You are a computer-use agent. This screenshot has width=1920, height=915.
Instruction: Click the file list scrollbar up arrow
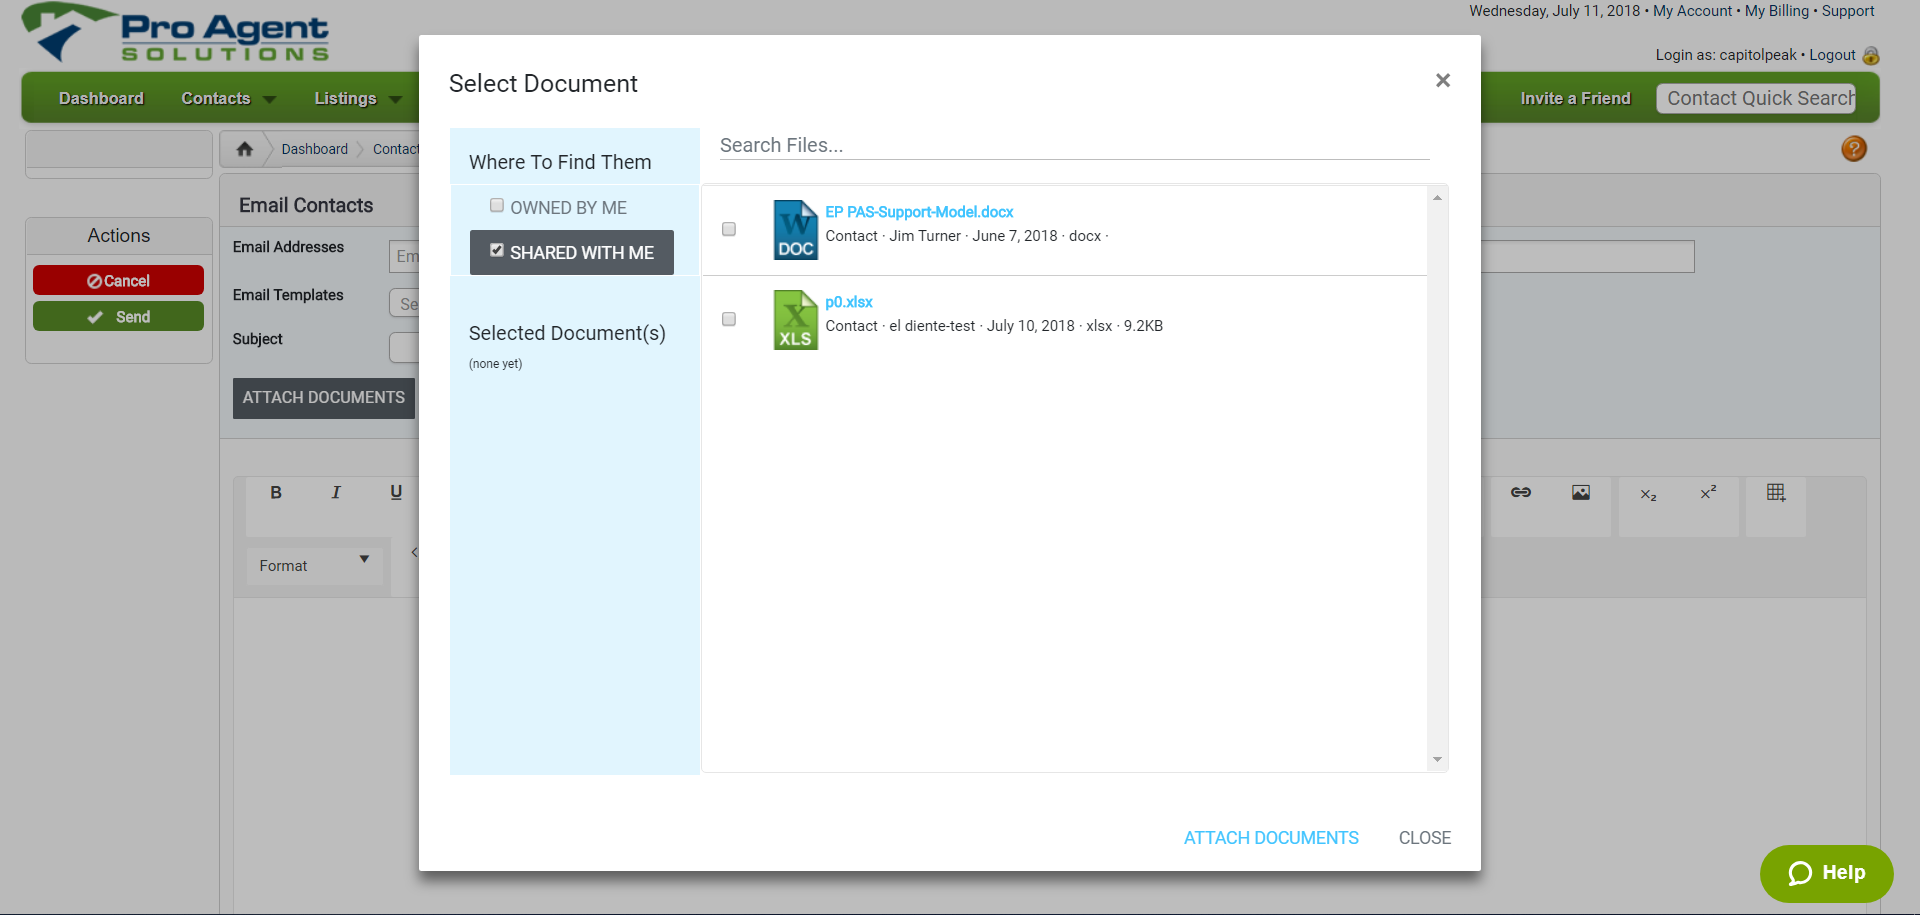[1437, 197]
